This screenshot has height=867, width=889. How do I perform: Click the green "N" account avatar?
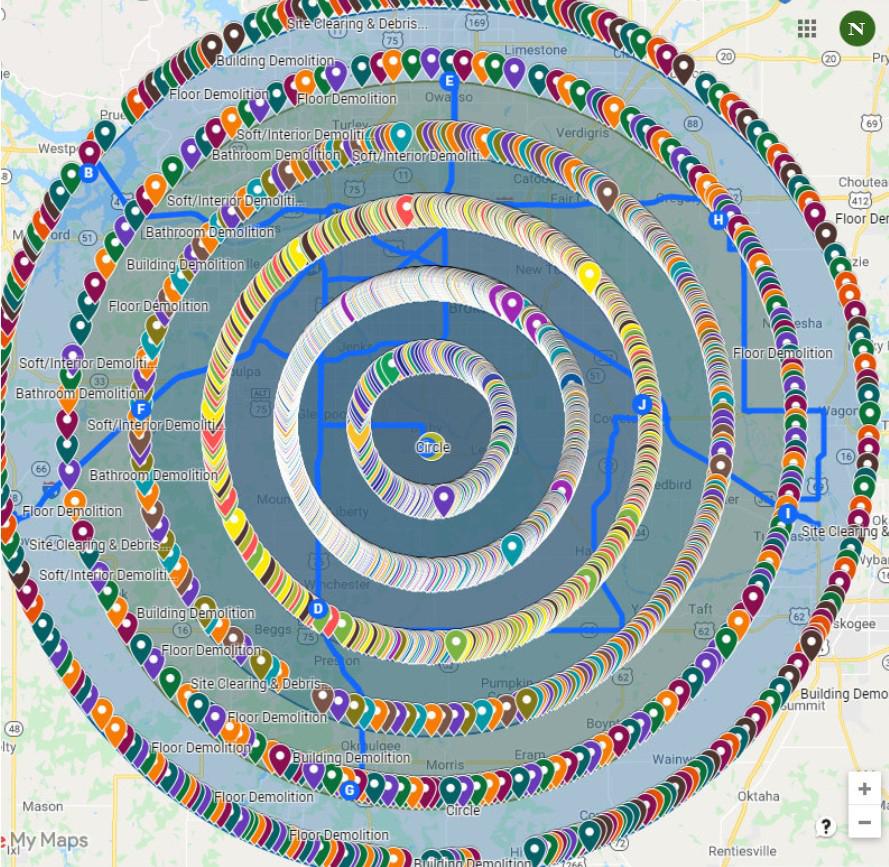coord(855,29)
